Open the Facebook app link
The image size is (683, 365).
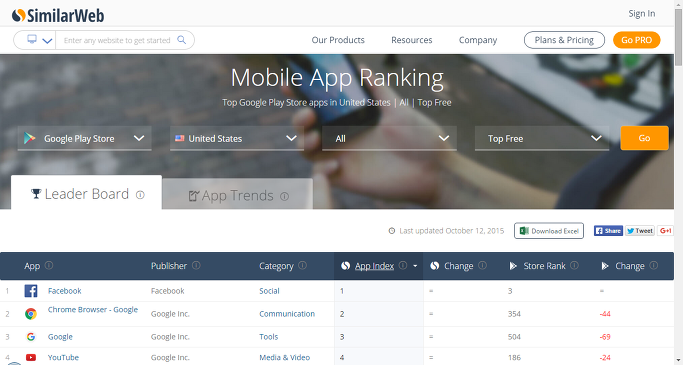(64, 291)
